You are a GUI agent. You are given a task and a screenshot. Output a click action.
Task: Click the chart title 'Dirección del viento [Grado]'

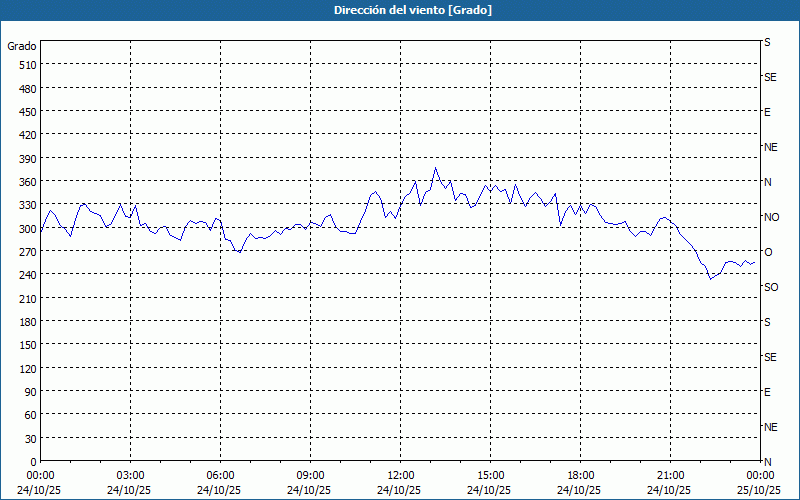click(x=399, y=10)
